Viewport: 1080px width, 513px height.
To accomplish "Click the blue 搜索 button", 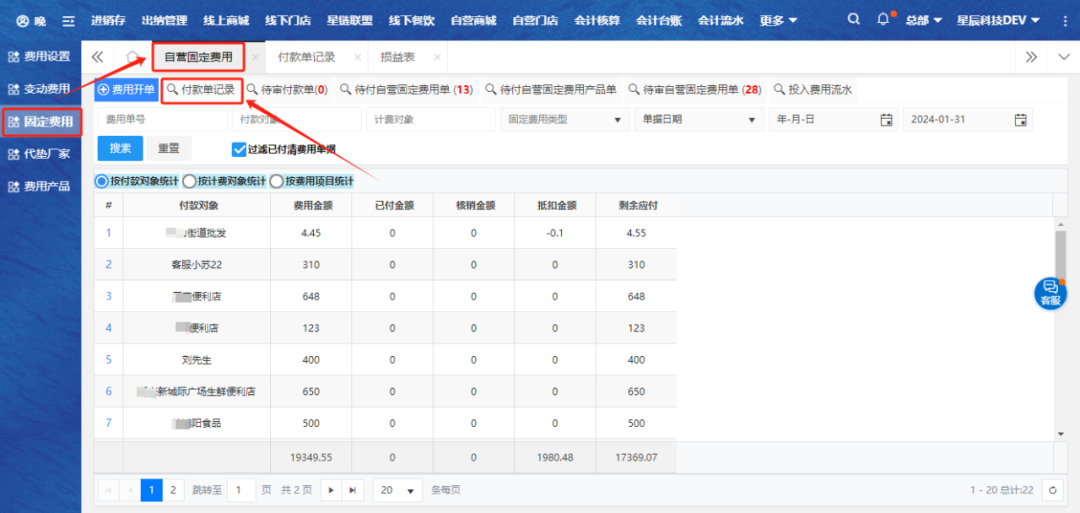I will [x=120, y=149].
